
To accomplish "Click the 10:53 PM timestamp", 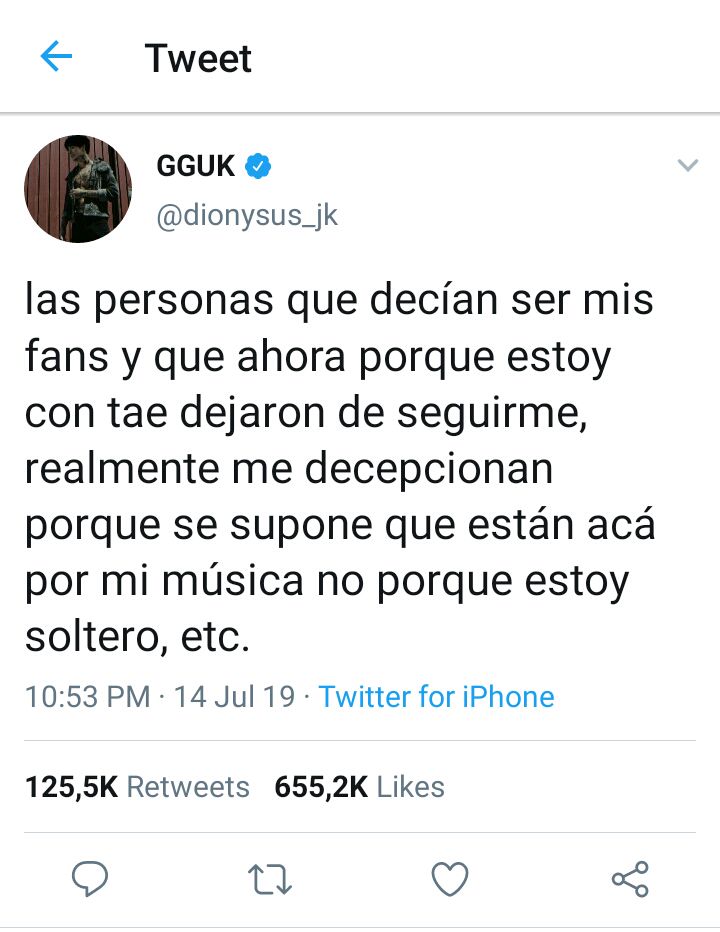I will click(x=87, y=697).
